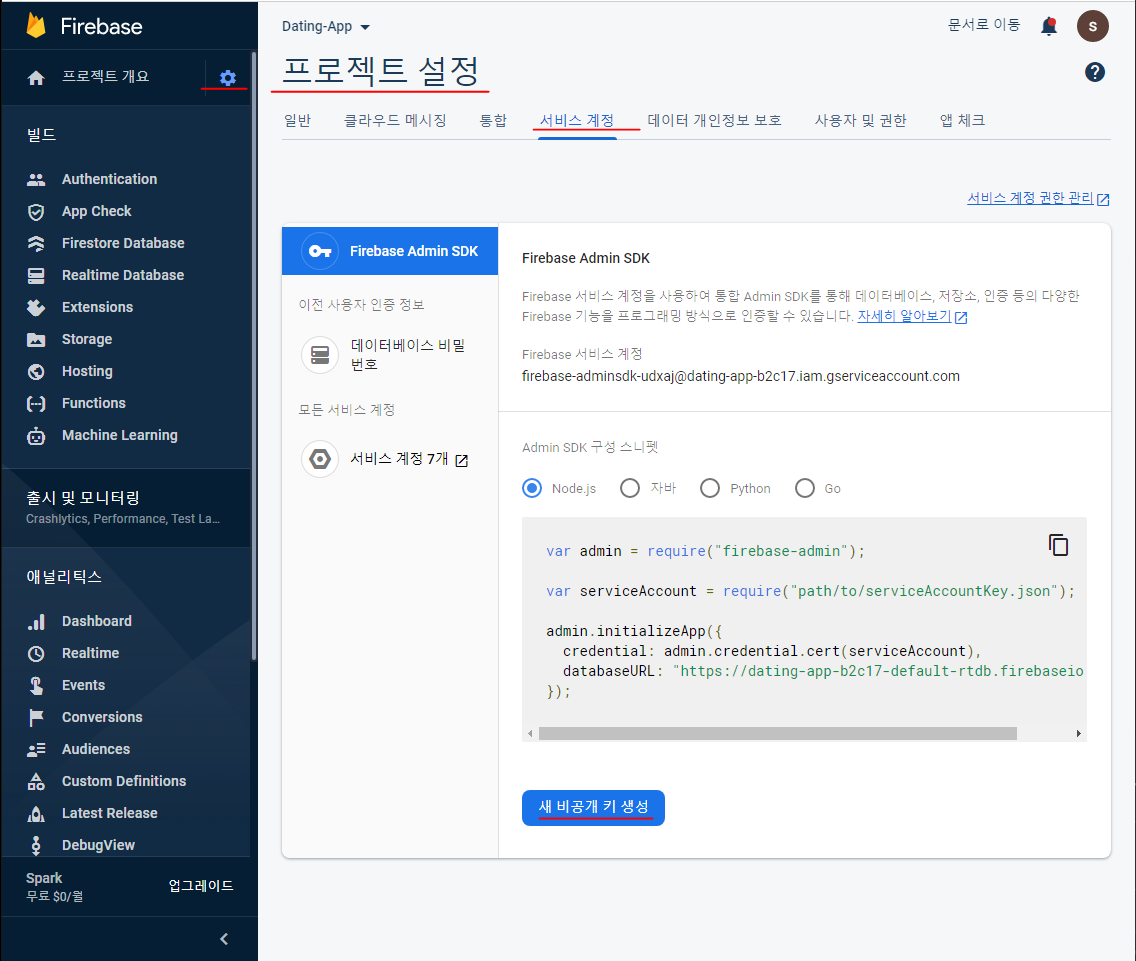Open notifications bell icon

1048,26
